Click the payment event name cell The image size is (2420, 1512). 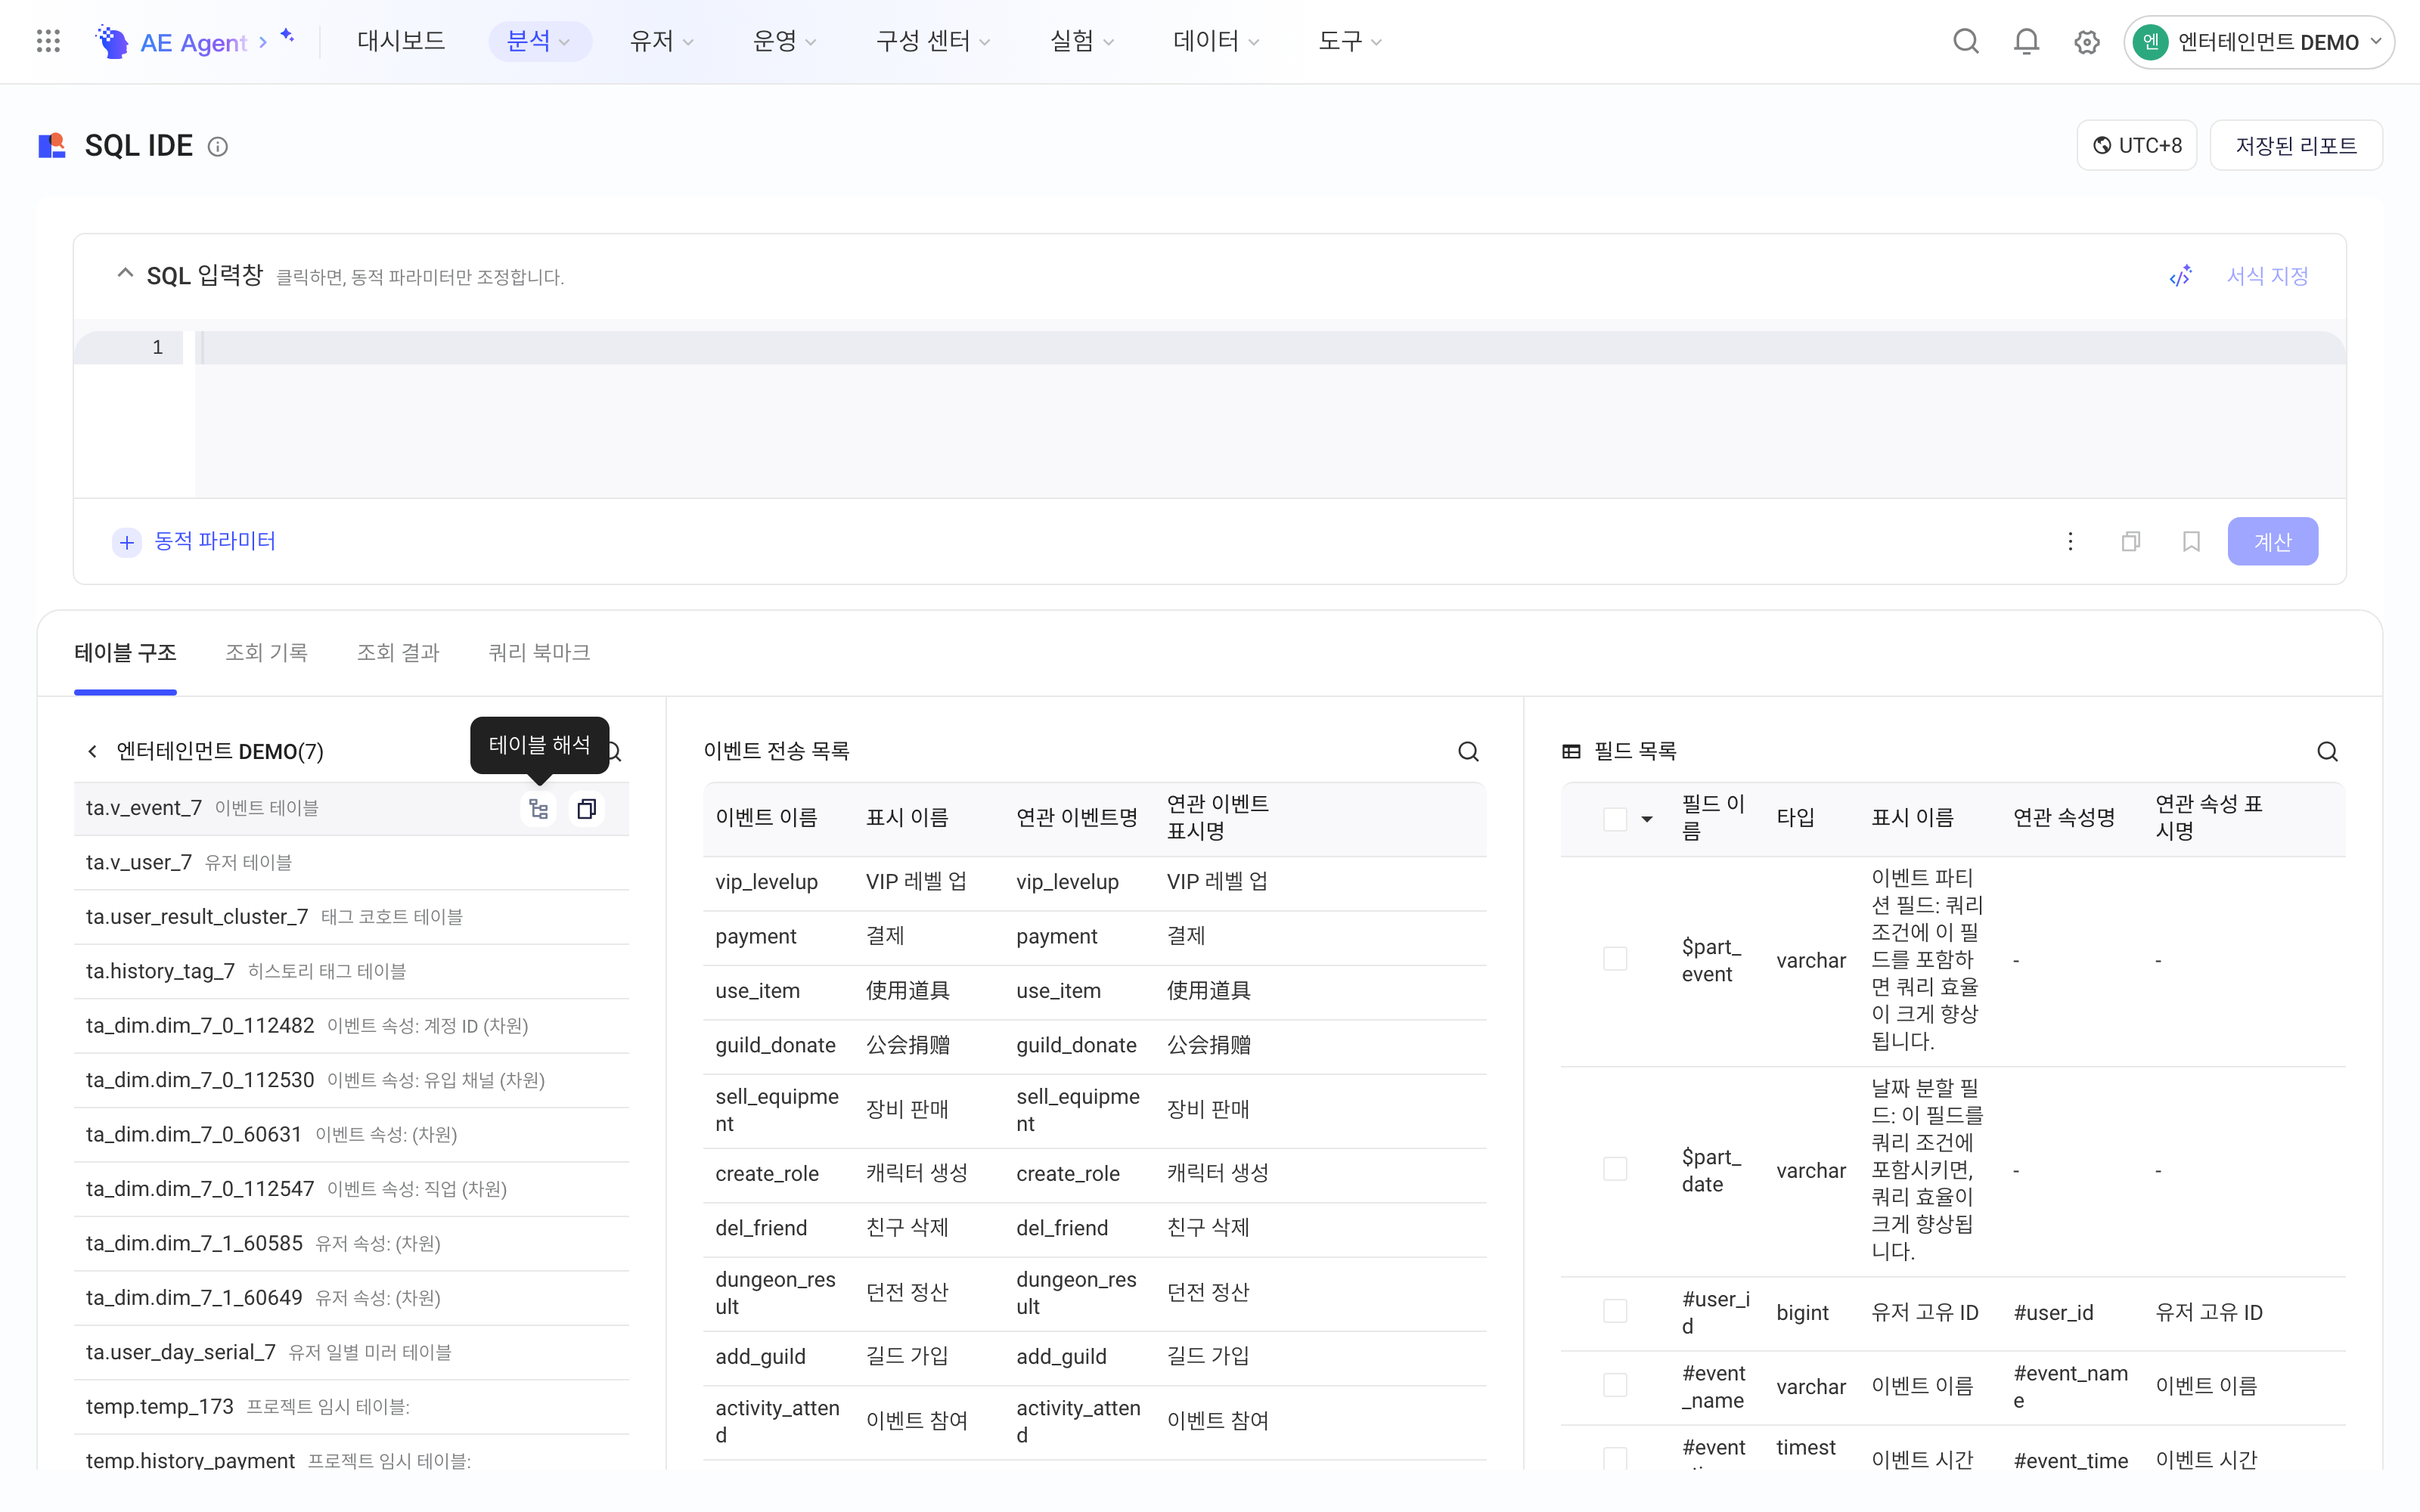(756, 936)
